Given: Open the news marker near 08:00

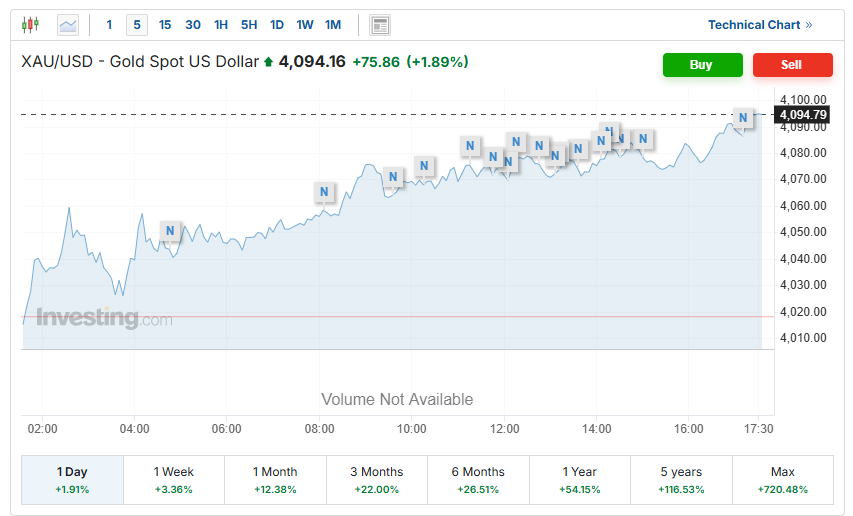Looking at the screenshot, I should click(x=324, y=191).
